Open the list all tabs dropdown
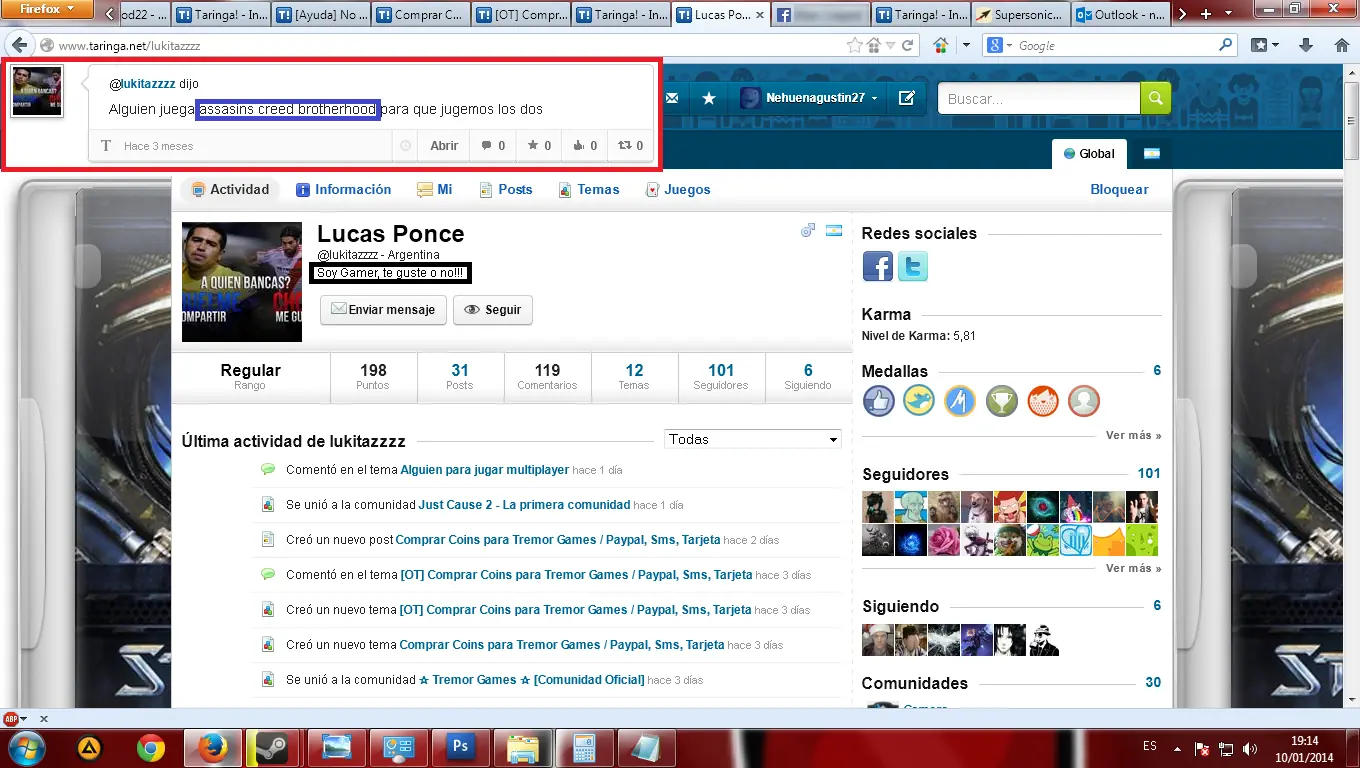 (x=1227, y=14)
